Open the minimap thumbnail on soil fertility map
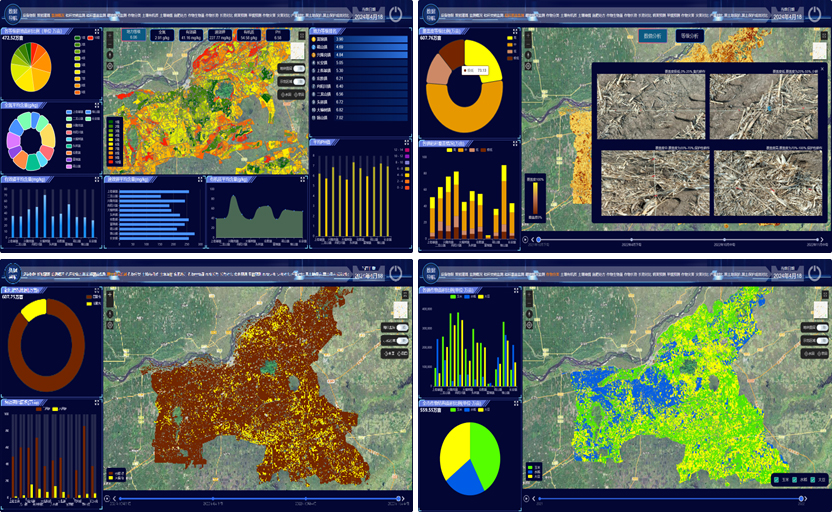 297,51
